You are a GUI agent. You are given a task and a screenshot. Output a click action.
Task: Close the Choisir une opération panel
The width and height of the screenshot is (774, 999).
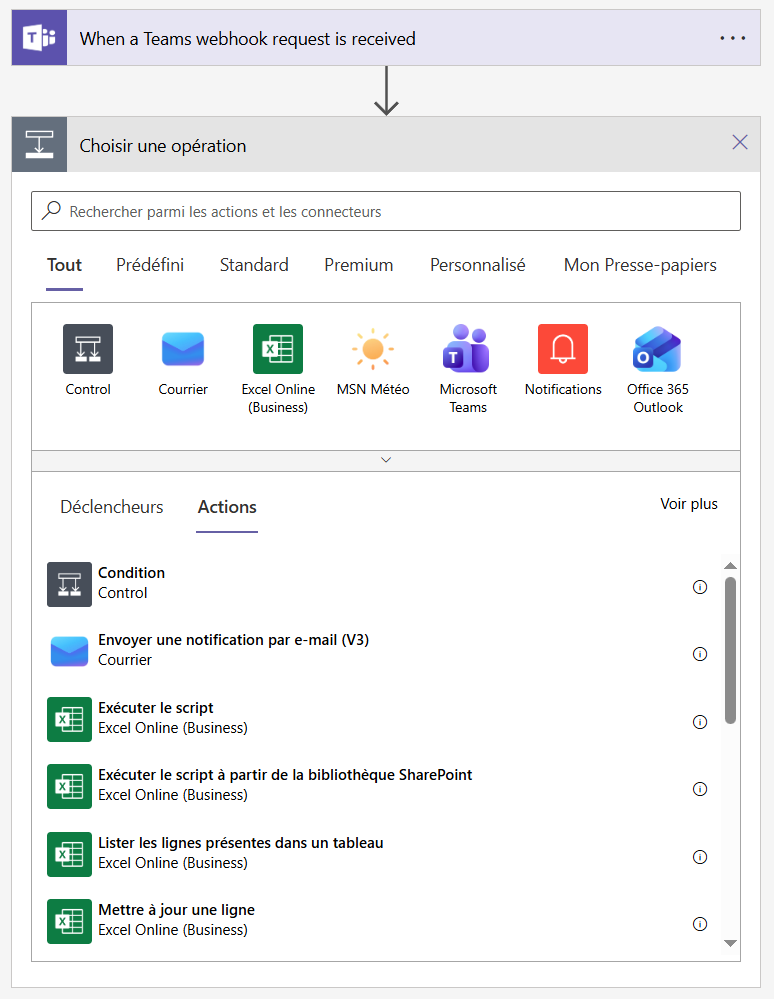point(740,142)
